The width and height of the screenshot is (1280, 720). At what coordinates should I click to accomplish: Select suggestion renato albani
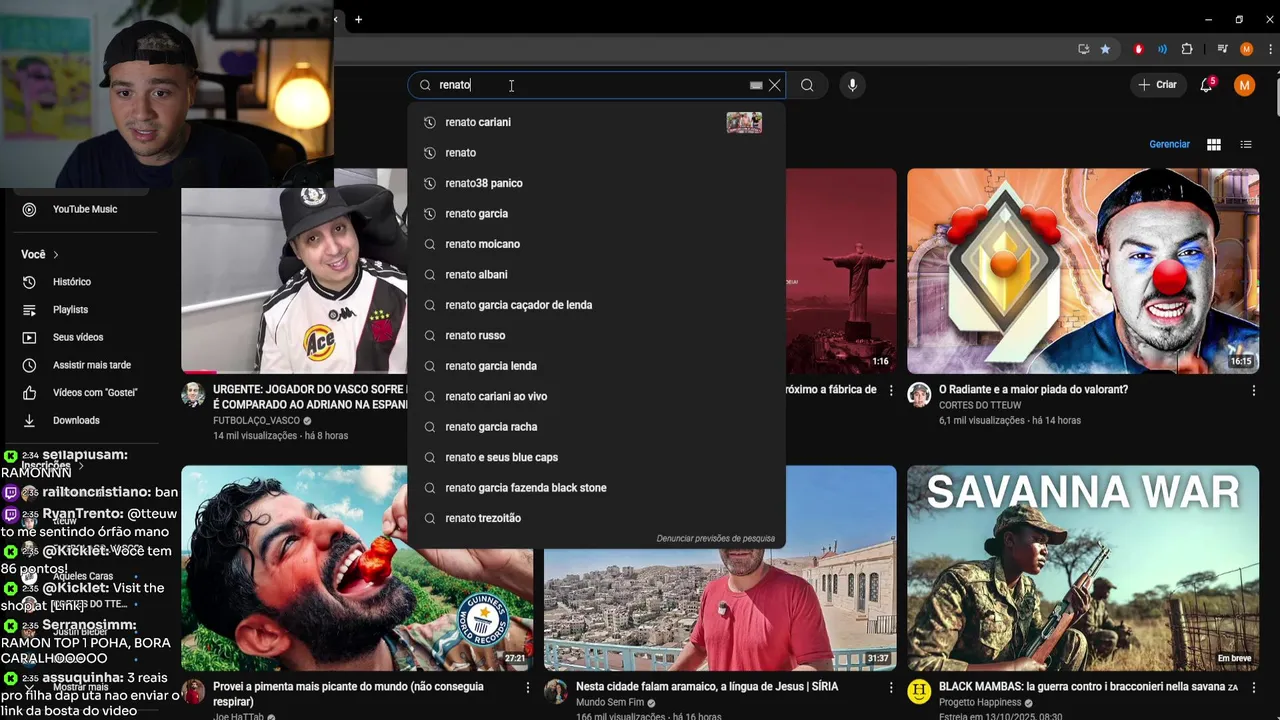coord(596,274)
